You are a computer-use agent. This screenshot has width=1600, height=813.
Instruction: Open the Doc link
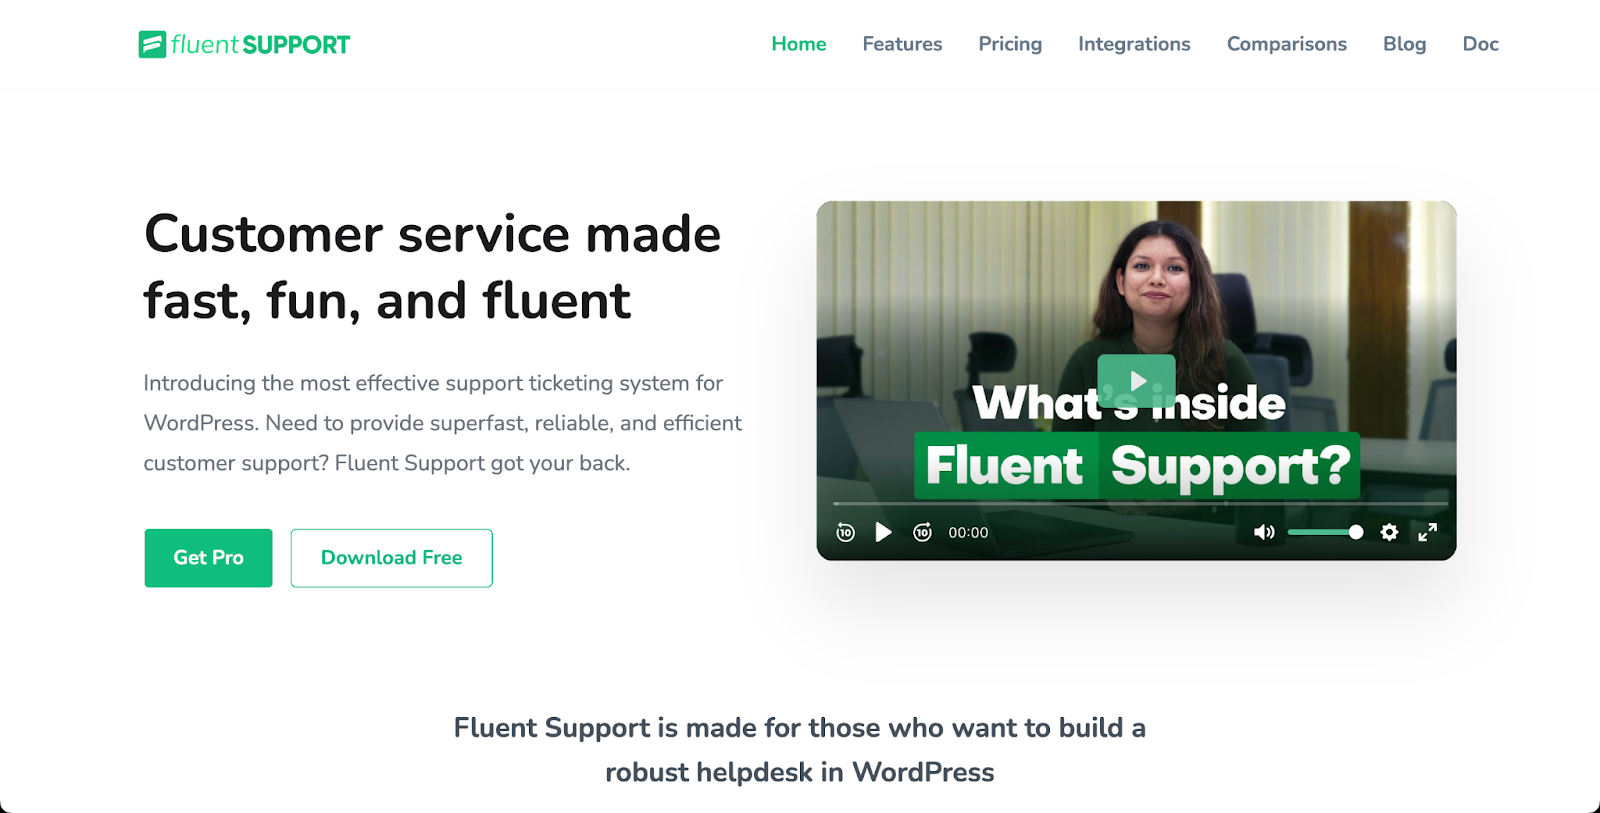coord(1480,44)
